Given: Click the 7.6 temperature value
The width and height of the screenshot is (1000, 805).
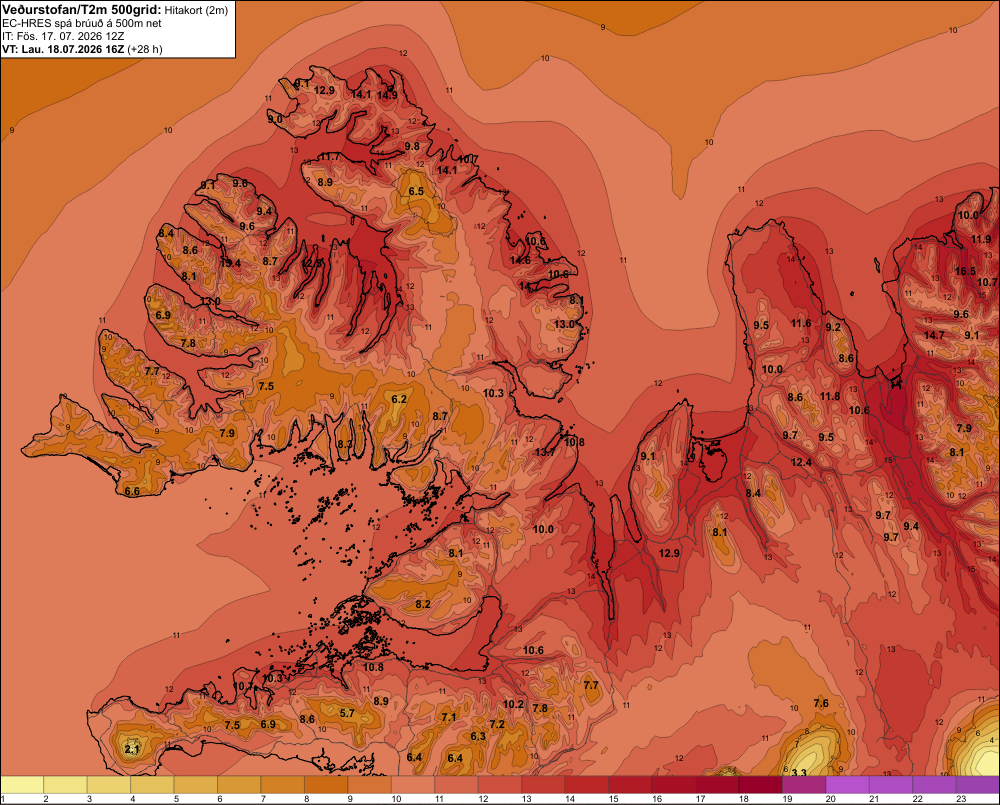Looking at the screenshot, I should tap(821, 703).
